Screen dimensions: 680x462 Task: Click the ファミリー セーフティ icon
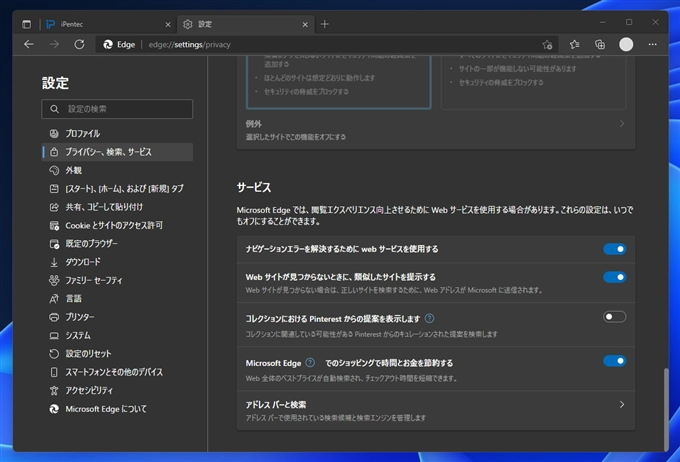click(54, 281)
